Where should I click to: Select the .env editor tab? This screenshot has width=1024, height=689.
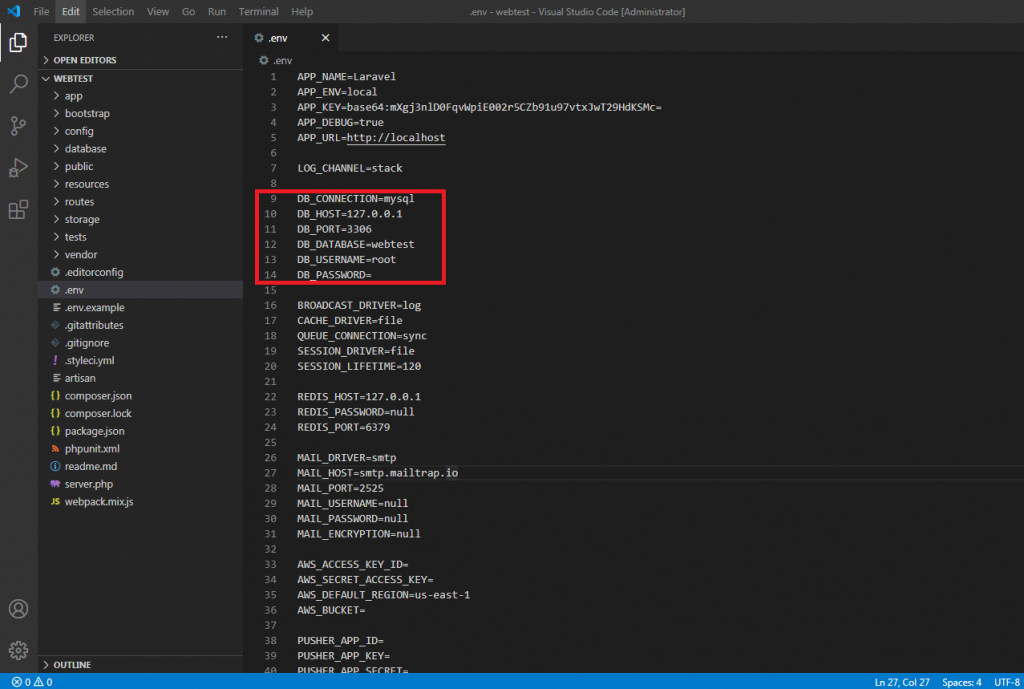(293, 38)
